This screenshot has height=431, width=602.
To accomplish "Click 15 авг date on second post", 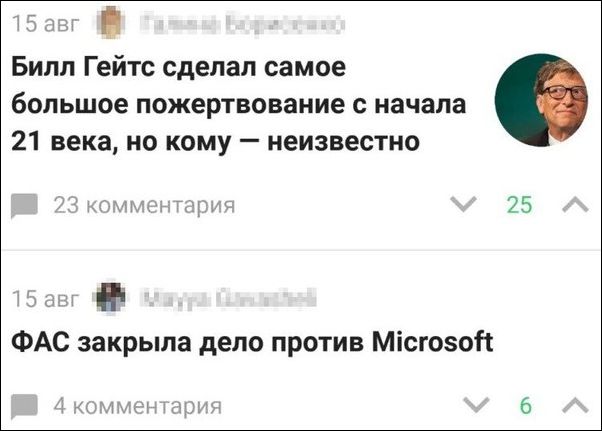I will click(x=45, y=299).
